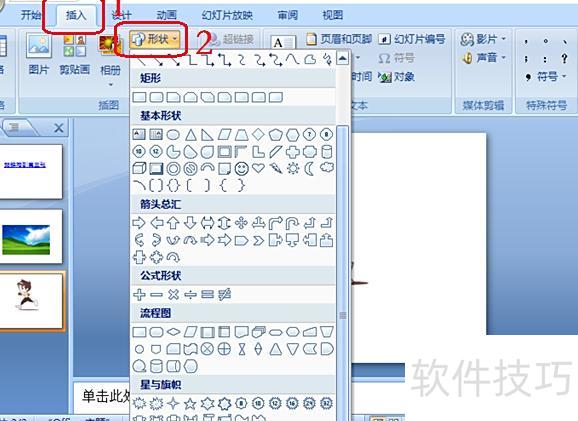Switch to the 开始 tab
Image resolution: width=578 pixels, height=421 pixels.
[x=31, y=15]
